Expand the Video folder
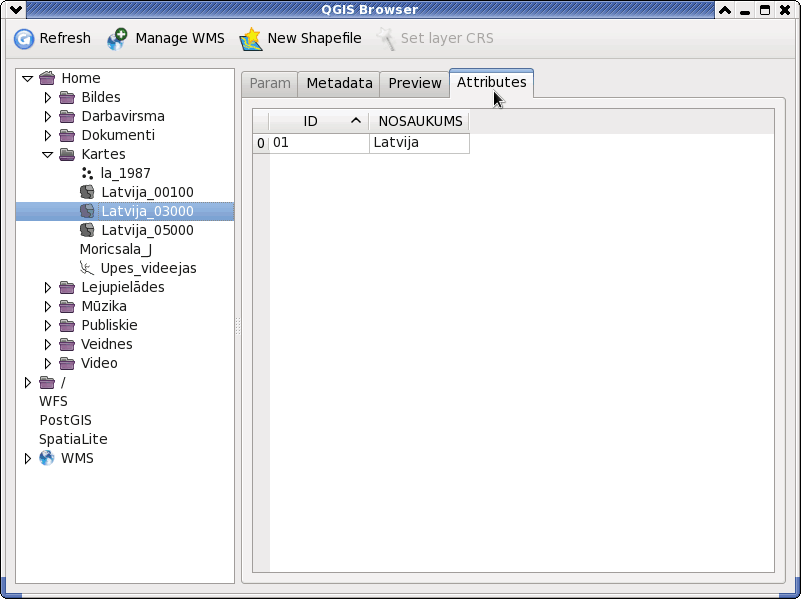The width and height of the screenshot is (801, 599). (48, 363)
